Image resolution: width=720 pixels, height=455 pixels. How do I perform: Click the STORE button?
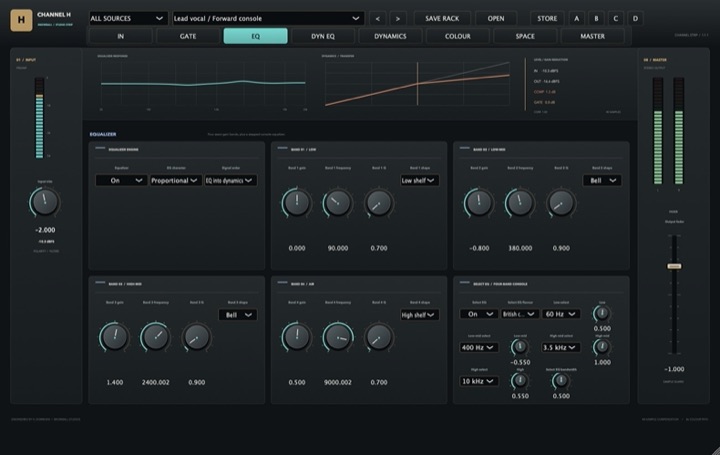547,19
